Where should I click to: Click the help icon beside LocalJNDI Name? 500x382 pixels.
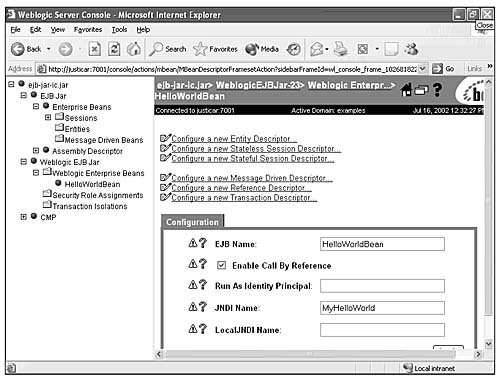[203, 329]
